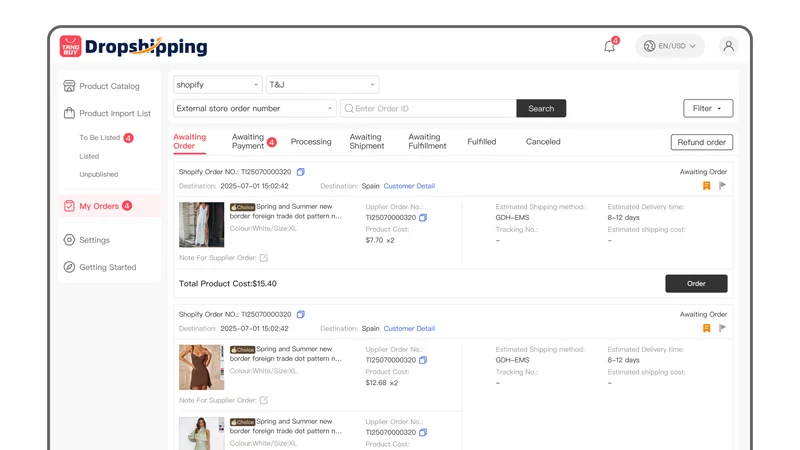800x450 pixels.
Task: Click the Enter Order ID field
Action: (429, 108)
